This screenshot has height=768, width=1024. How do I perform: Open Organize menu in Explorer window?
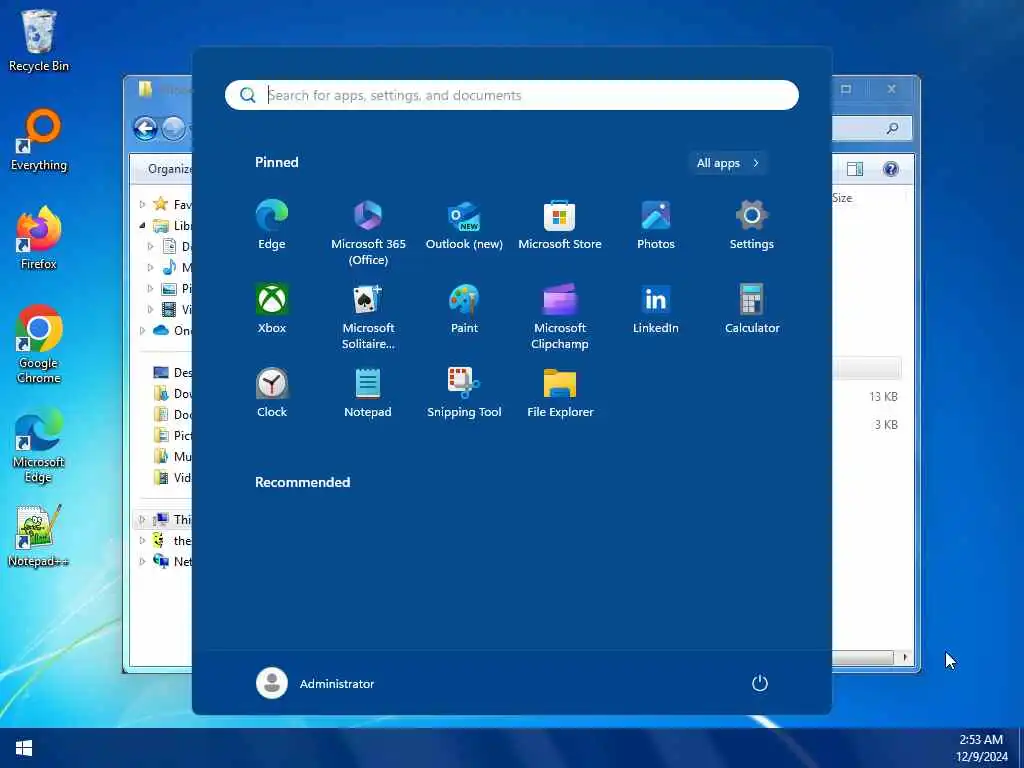pos(170,169)
